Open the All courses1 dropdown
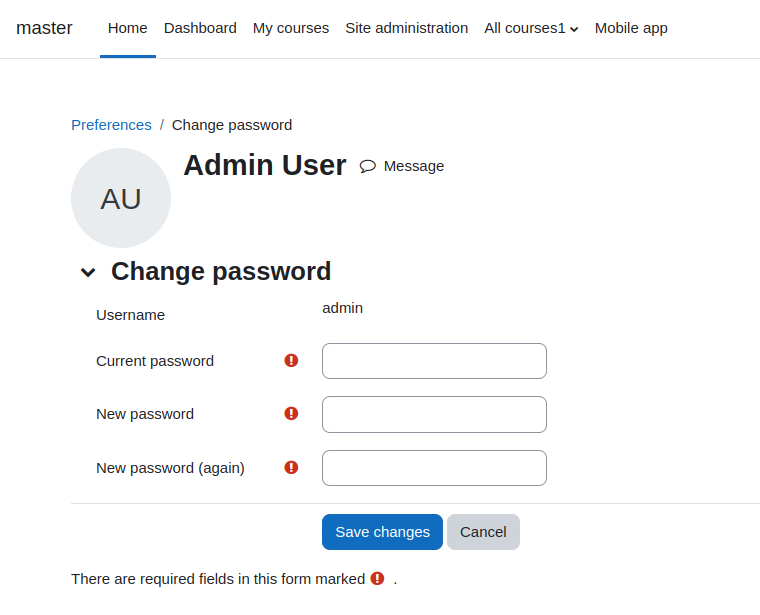 (x=531, y=28)
